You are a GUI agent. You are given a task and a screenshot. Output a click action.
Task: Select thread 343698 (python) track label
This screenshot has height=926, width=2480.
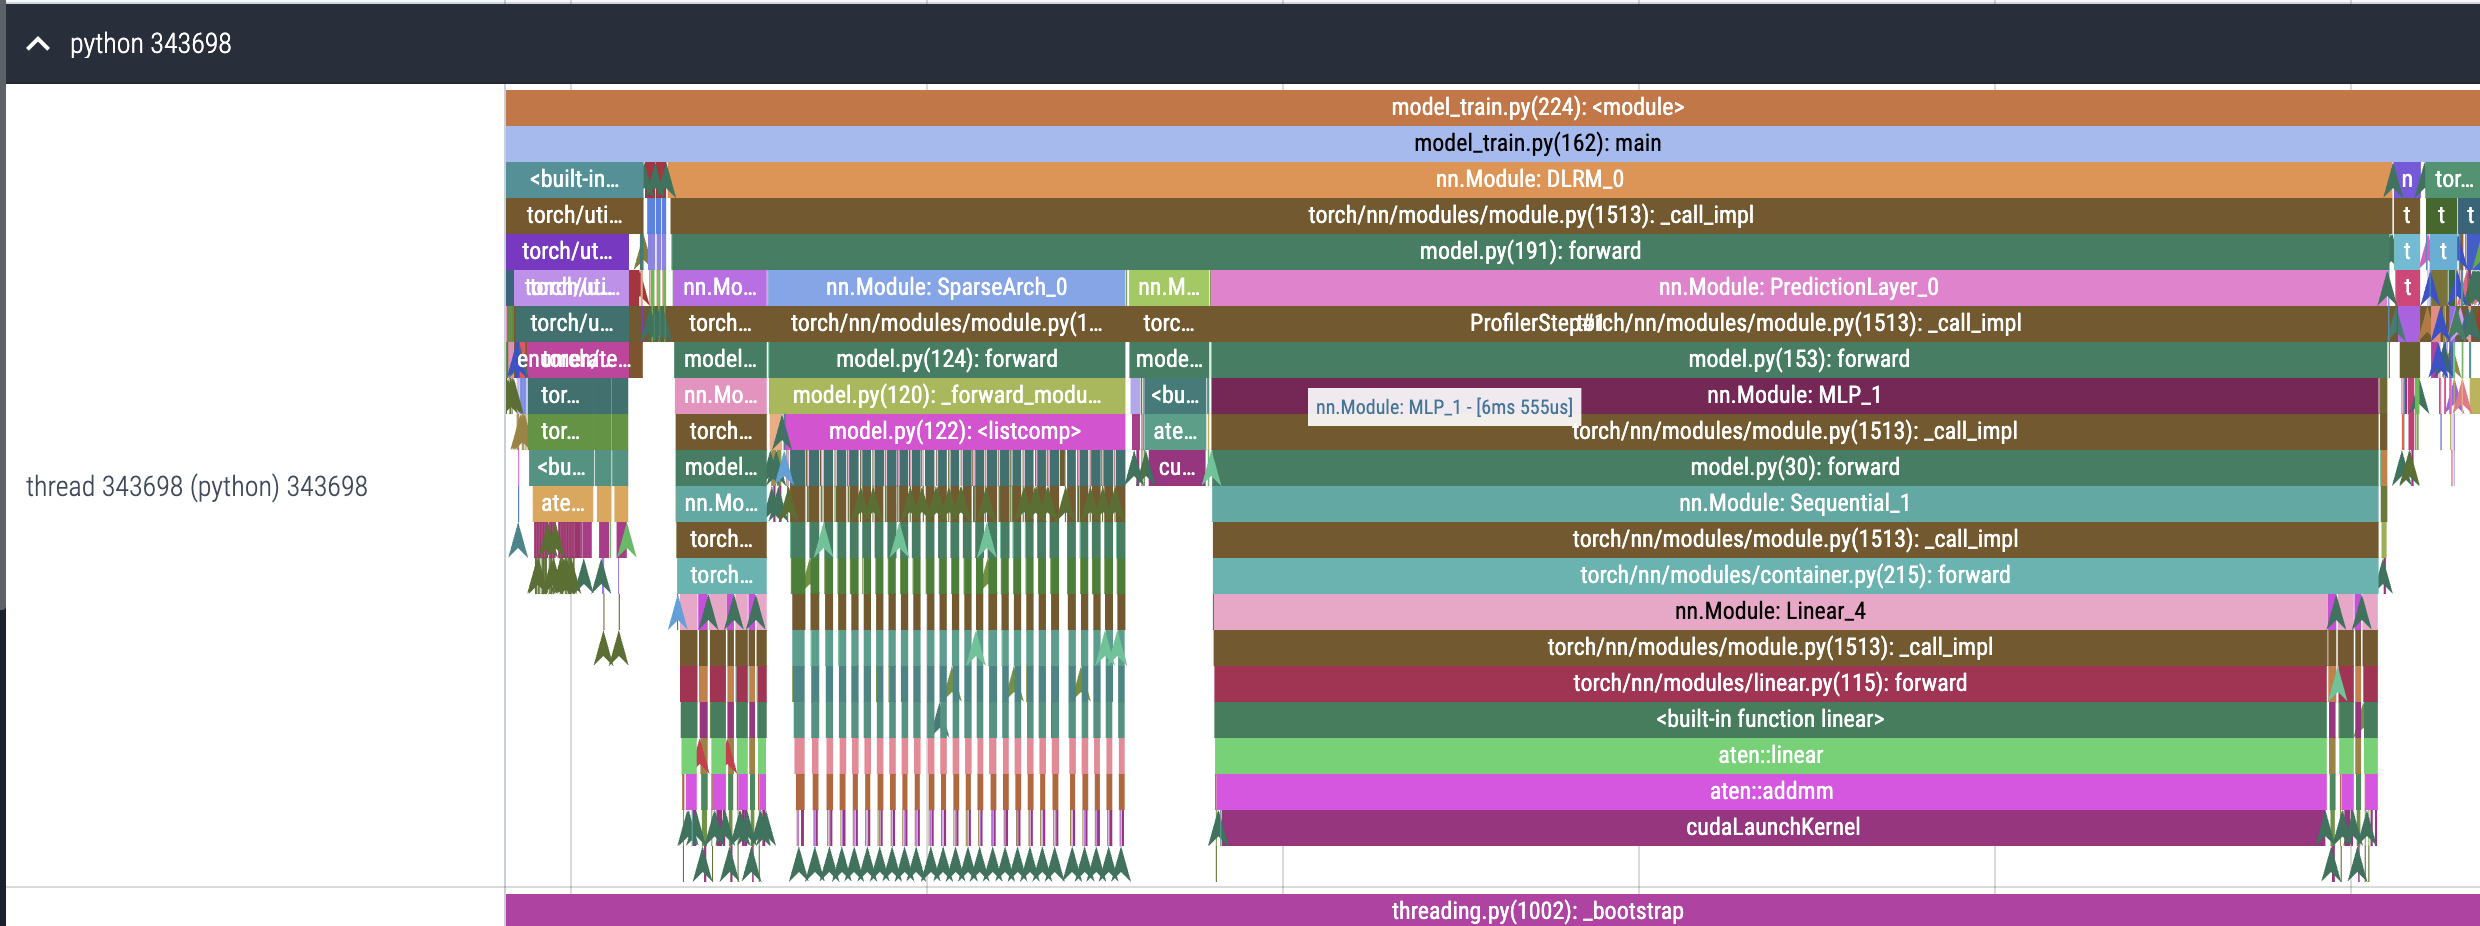click(197, 486)
